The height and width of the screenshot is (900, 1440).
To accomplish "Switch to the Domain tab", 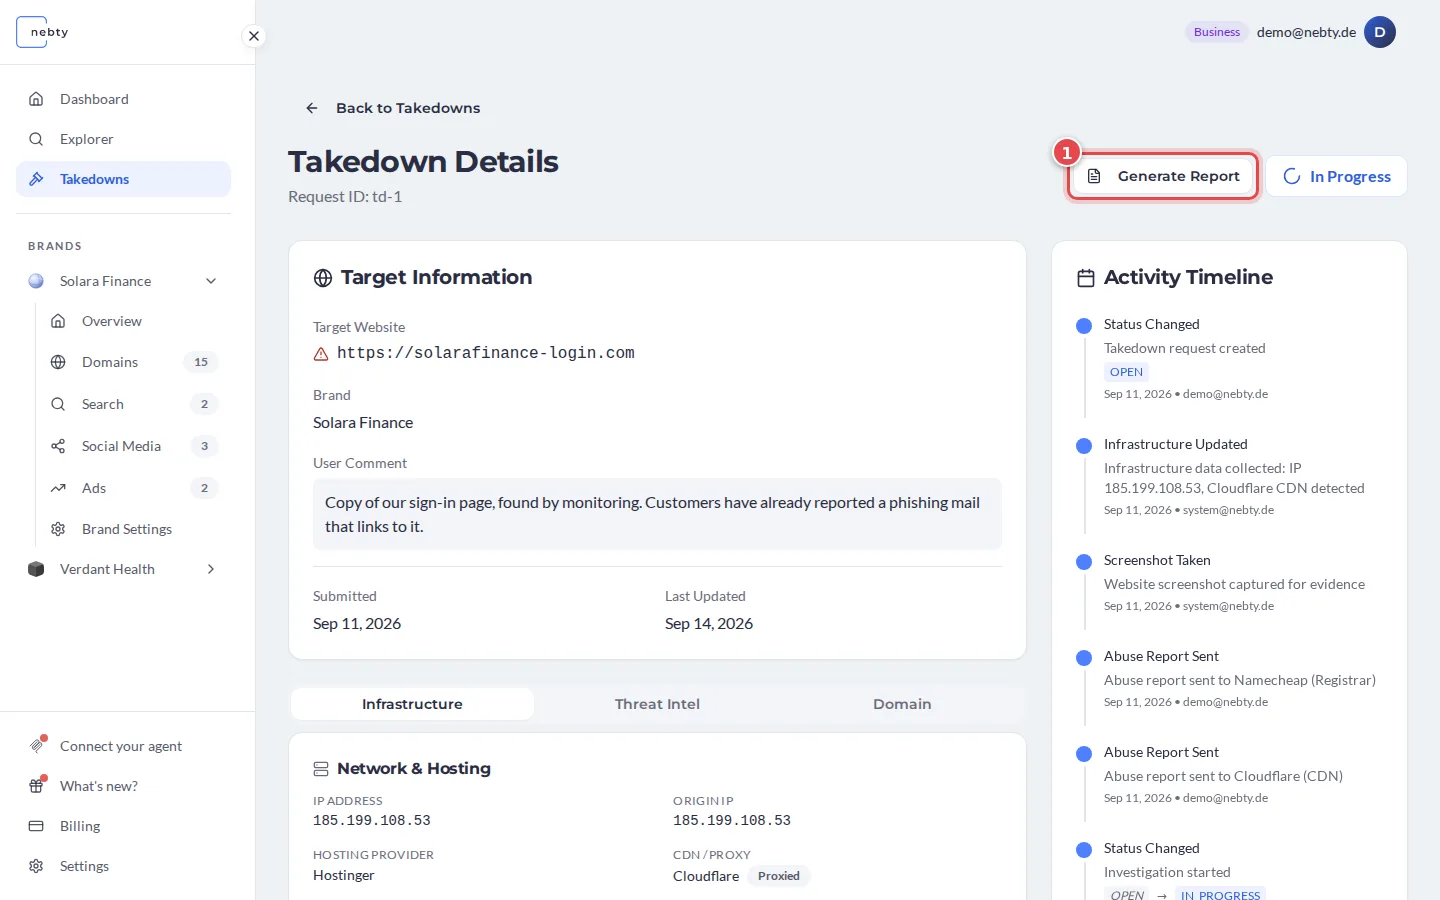I will click(x=902, y=704).
